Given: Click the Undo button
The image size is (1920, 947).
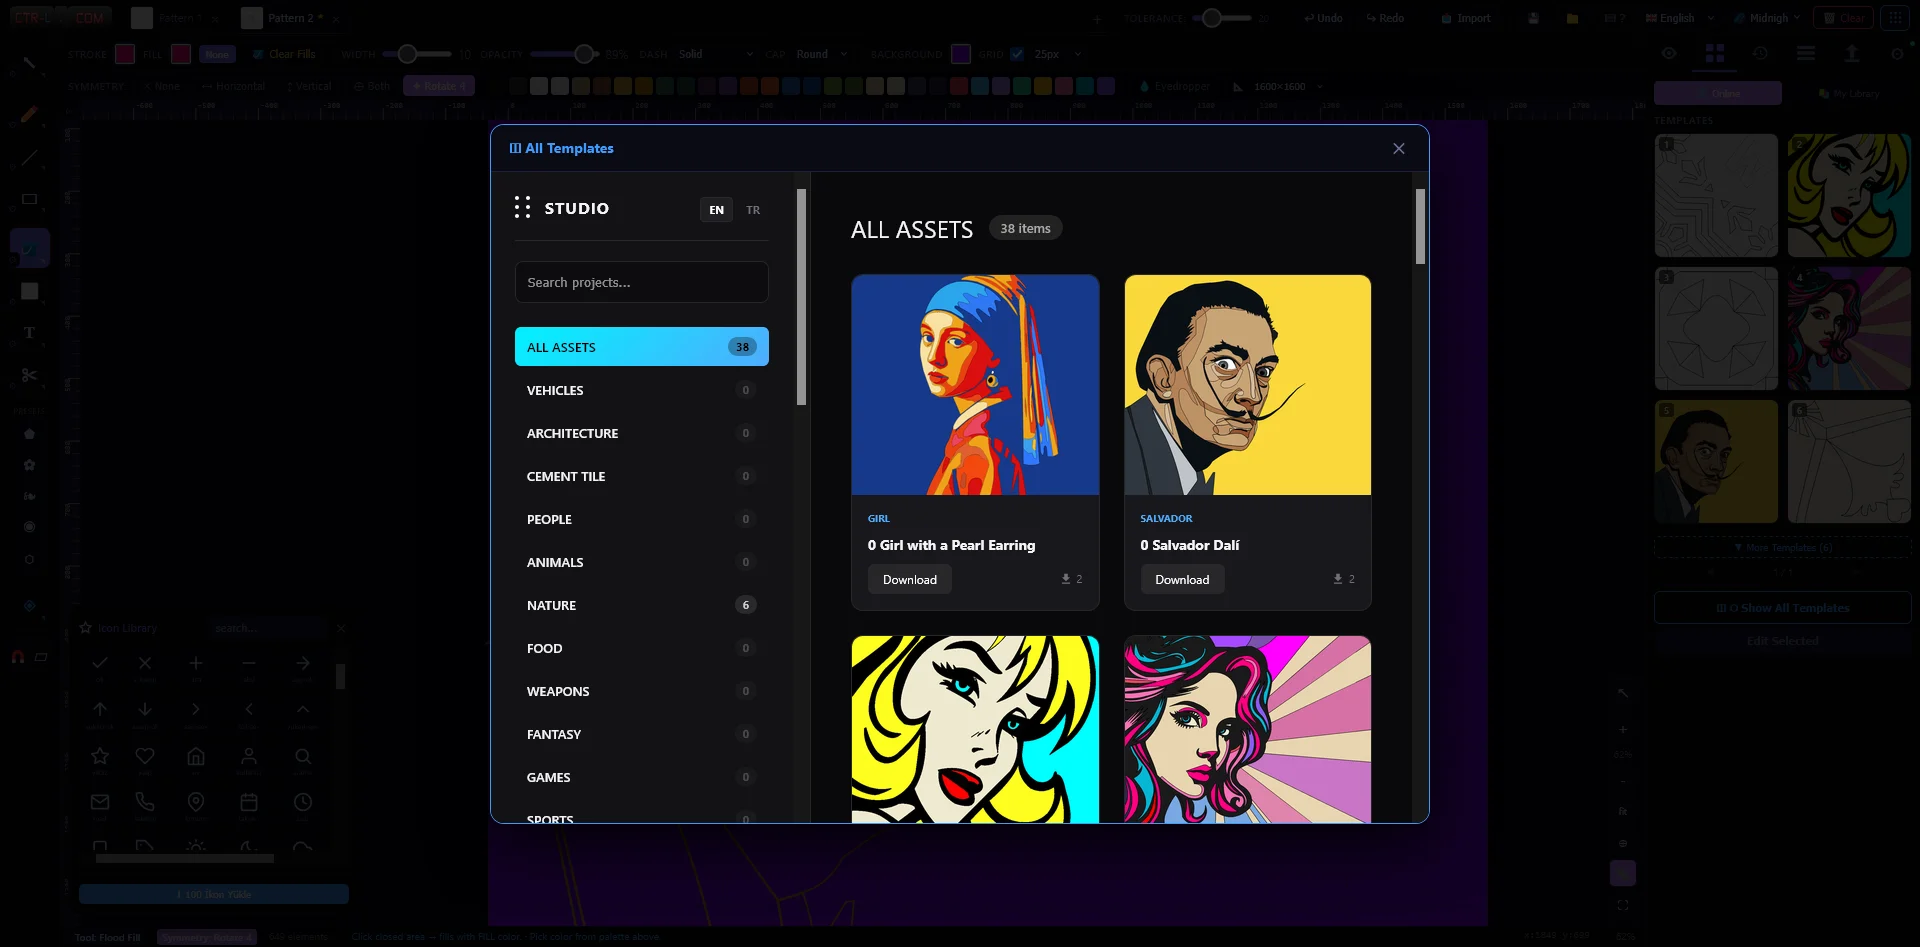Looking at the screenshot, I should coord(1323,18).
